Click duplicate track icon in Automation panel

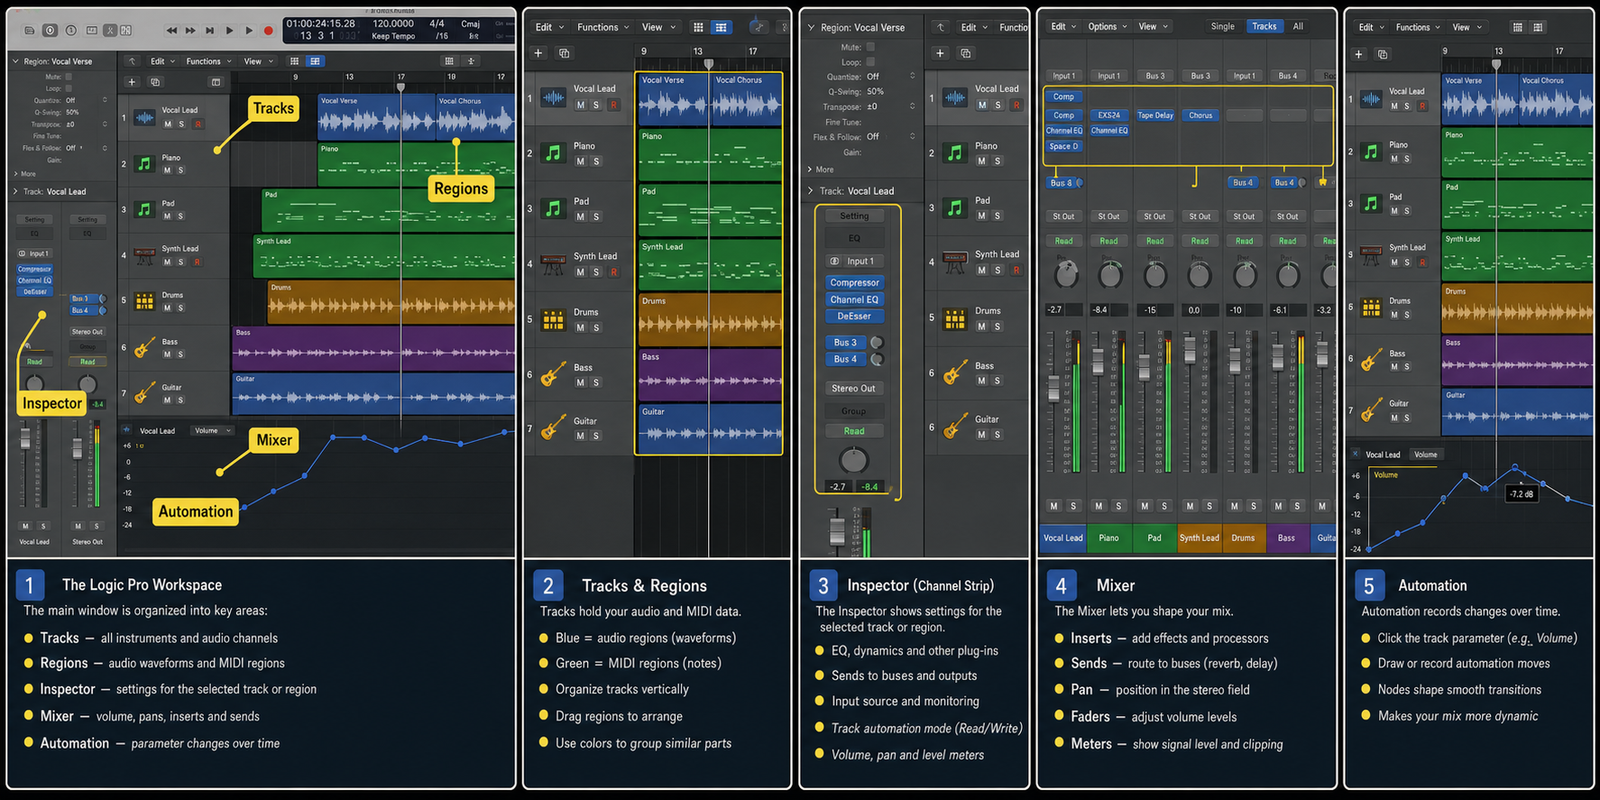pyautogui.click(x=1382, y=54)
